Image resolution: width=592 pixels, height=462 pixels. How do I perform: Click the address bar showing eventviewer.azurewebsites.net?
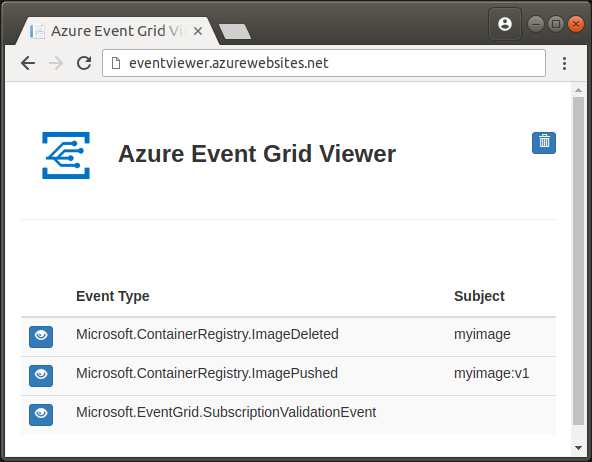coord(324,63)
